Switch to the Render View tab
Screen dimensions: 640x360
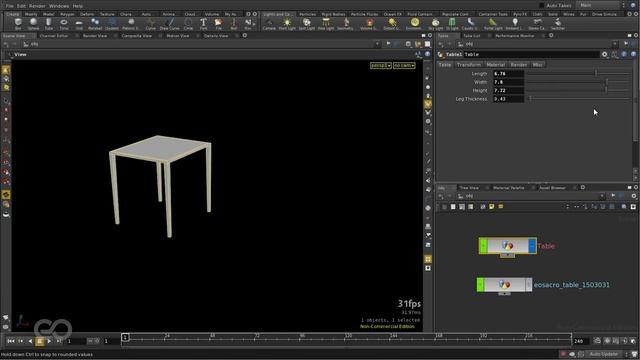(95, 36)
